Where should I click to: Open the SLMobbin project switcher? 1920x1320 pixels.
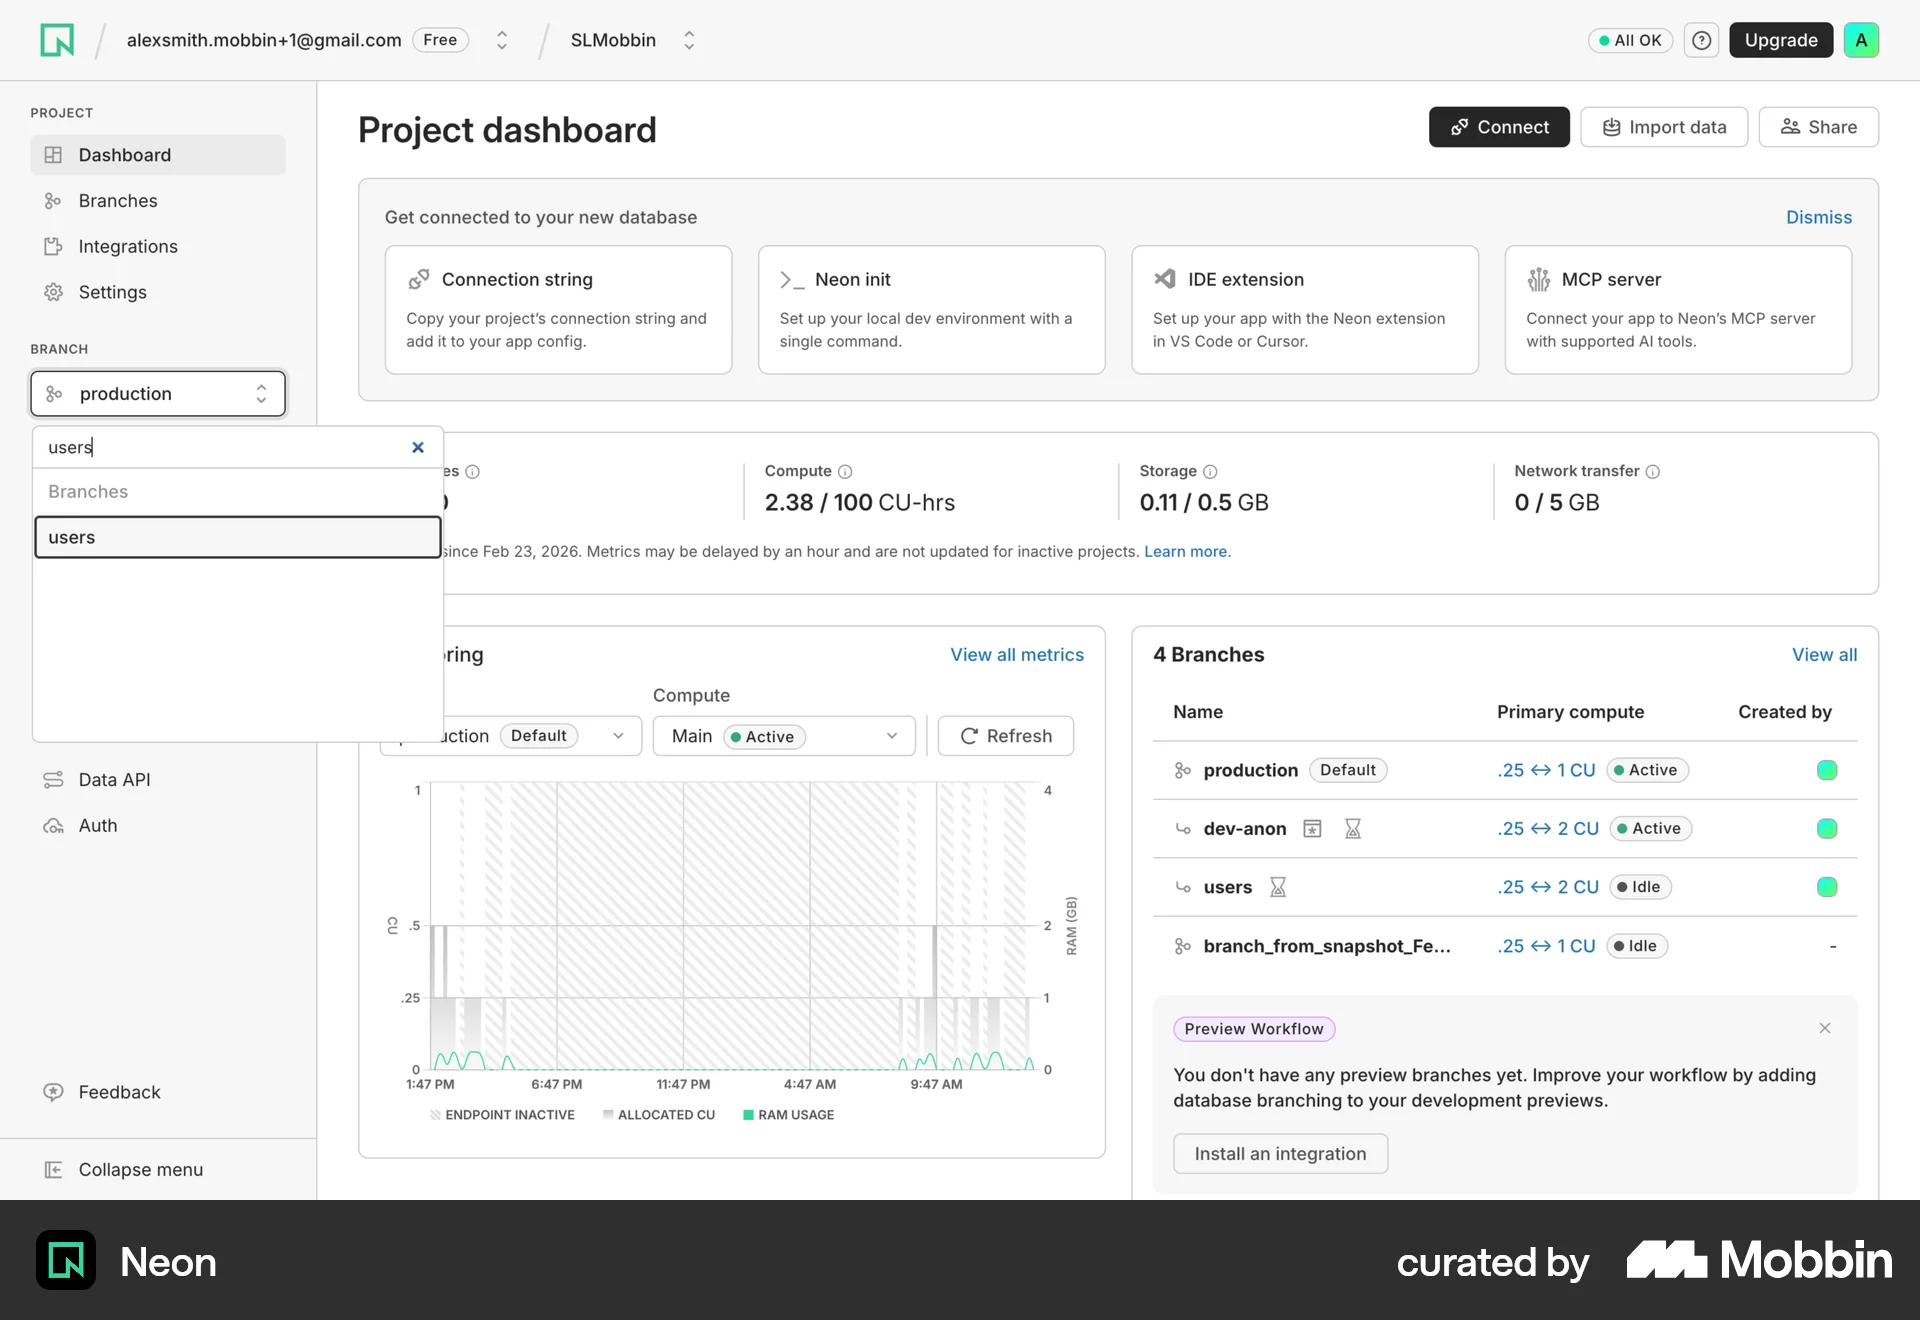click(689, 40)
